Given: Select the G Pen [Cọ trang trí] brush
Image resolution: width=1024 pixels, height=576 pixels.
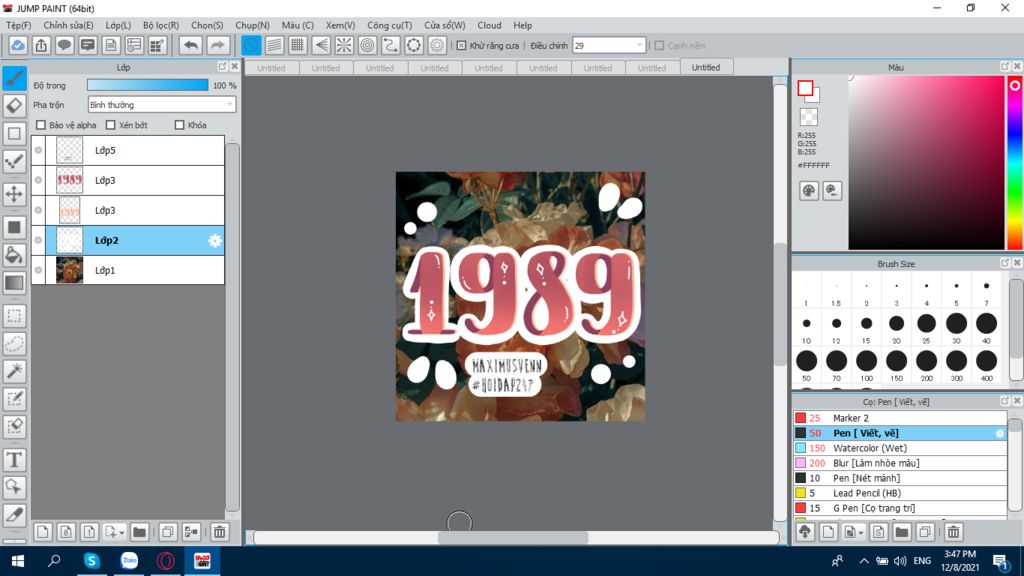Looking at the screenshot, I should [x=900, y=508].
